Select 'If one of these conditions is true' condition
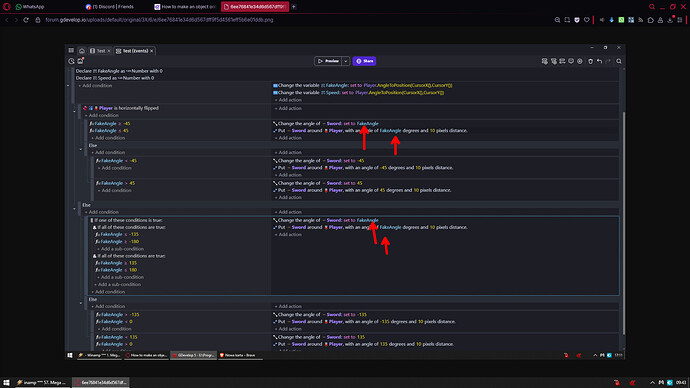690x388 pixels. (x=126, y=220)
